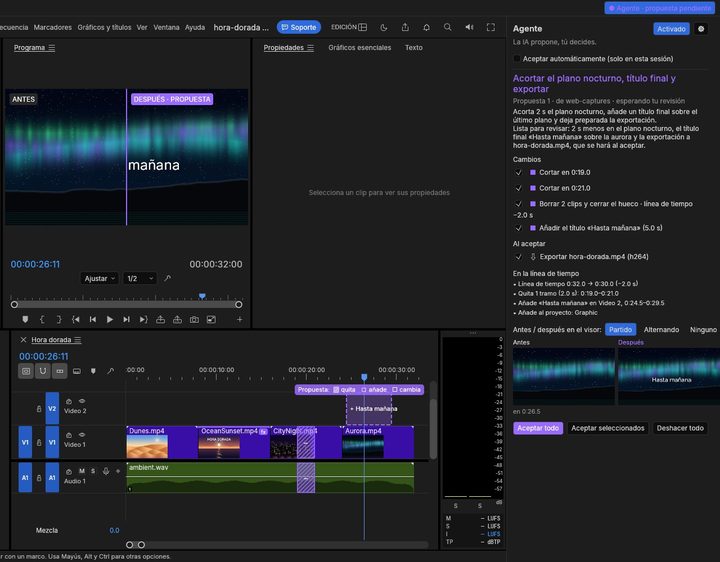Open Program monitor settings wrench
The image size is (720, 562).
point(168,278)
